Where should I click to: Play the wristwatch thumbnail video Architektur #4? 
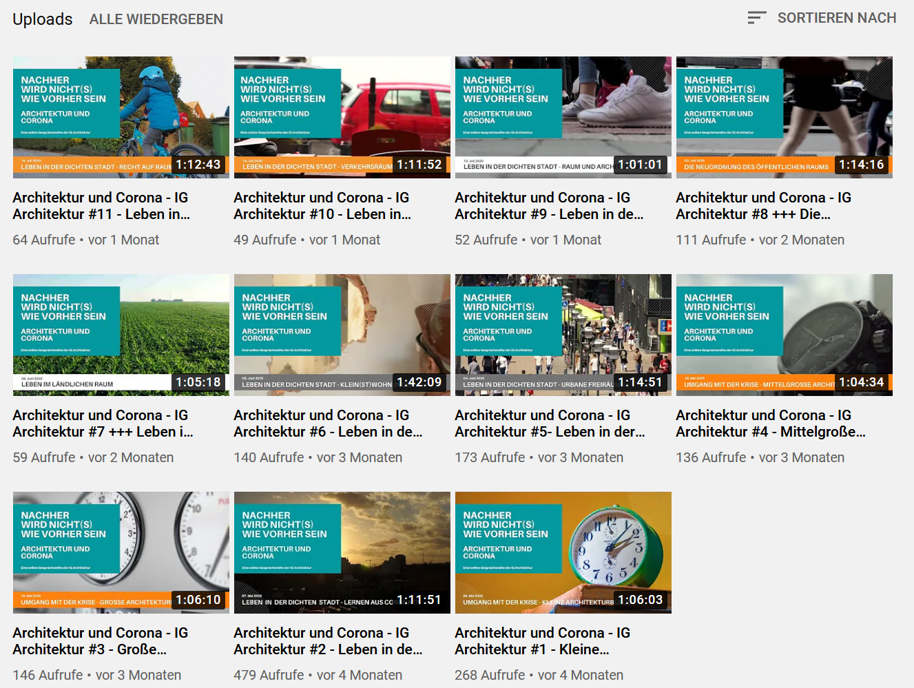[x=784, y=335]
